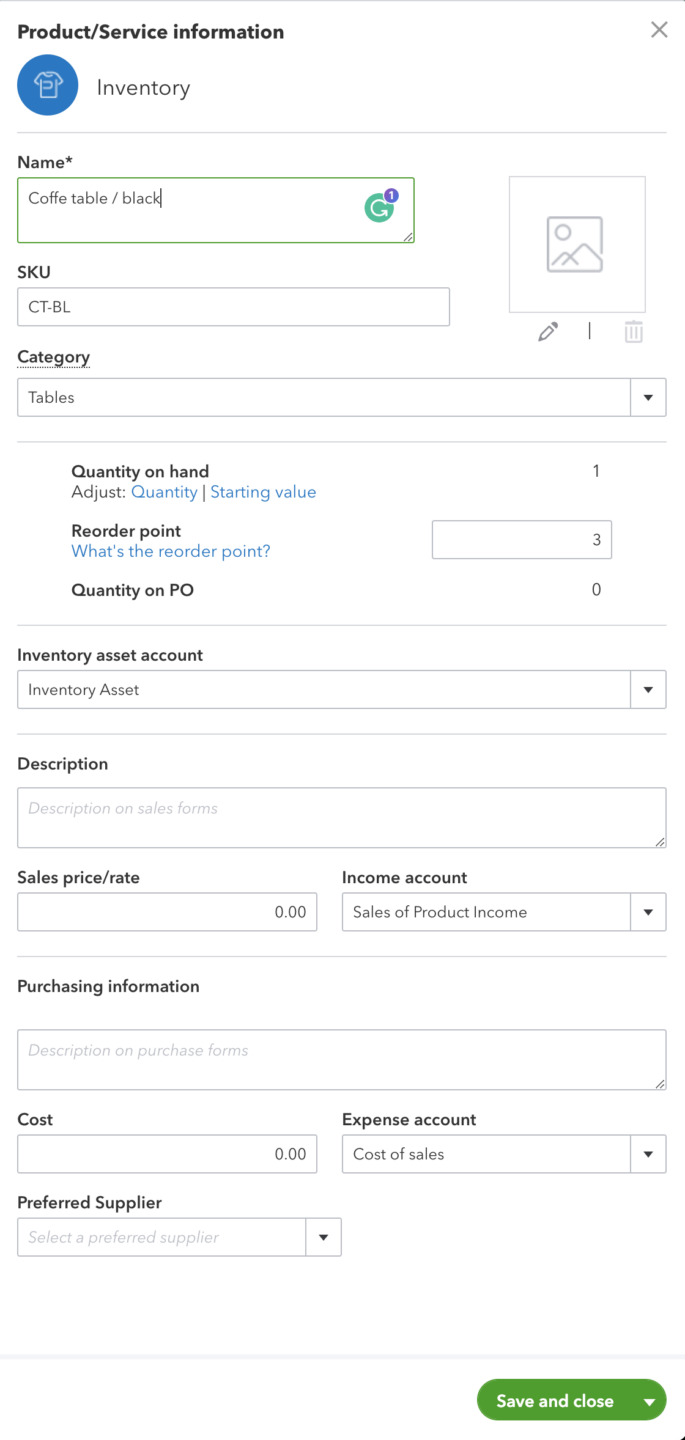Image resolution: width=685 pixels, height=1440 pixels.
Task: Click the Reorder point input field
Action: click(x=521, y=539)
